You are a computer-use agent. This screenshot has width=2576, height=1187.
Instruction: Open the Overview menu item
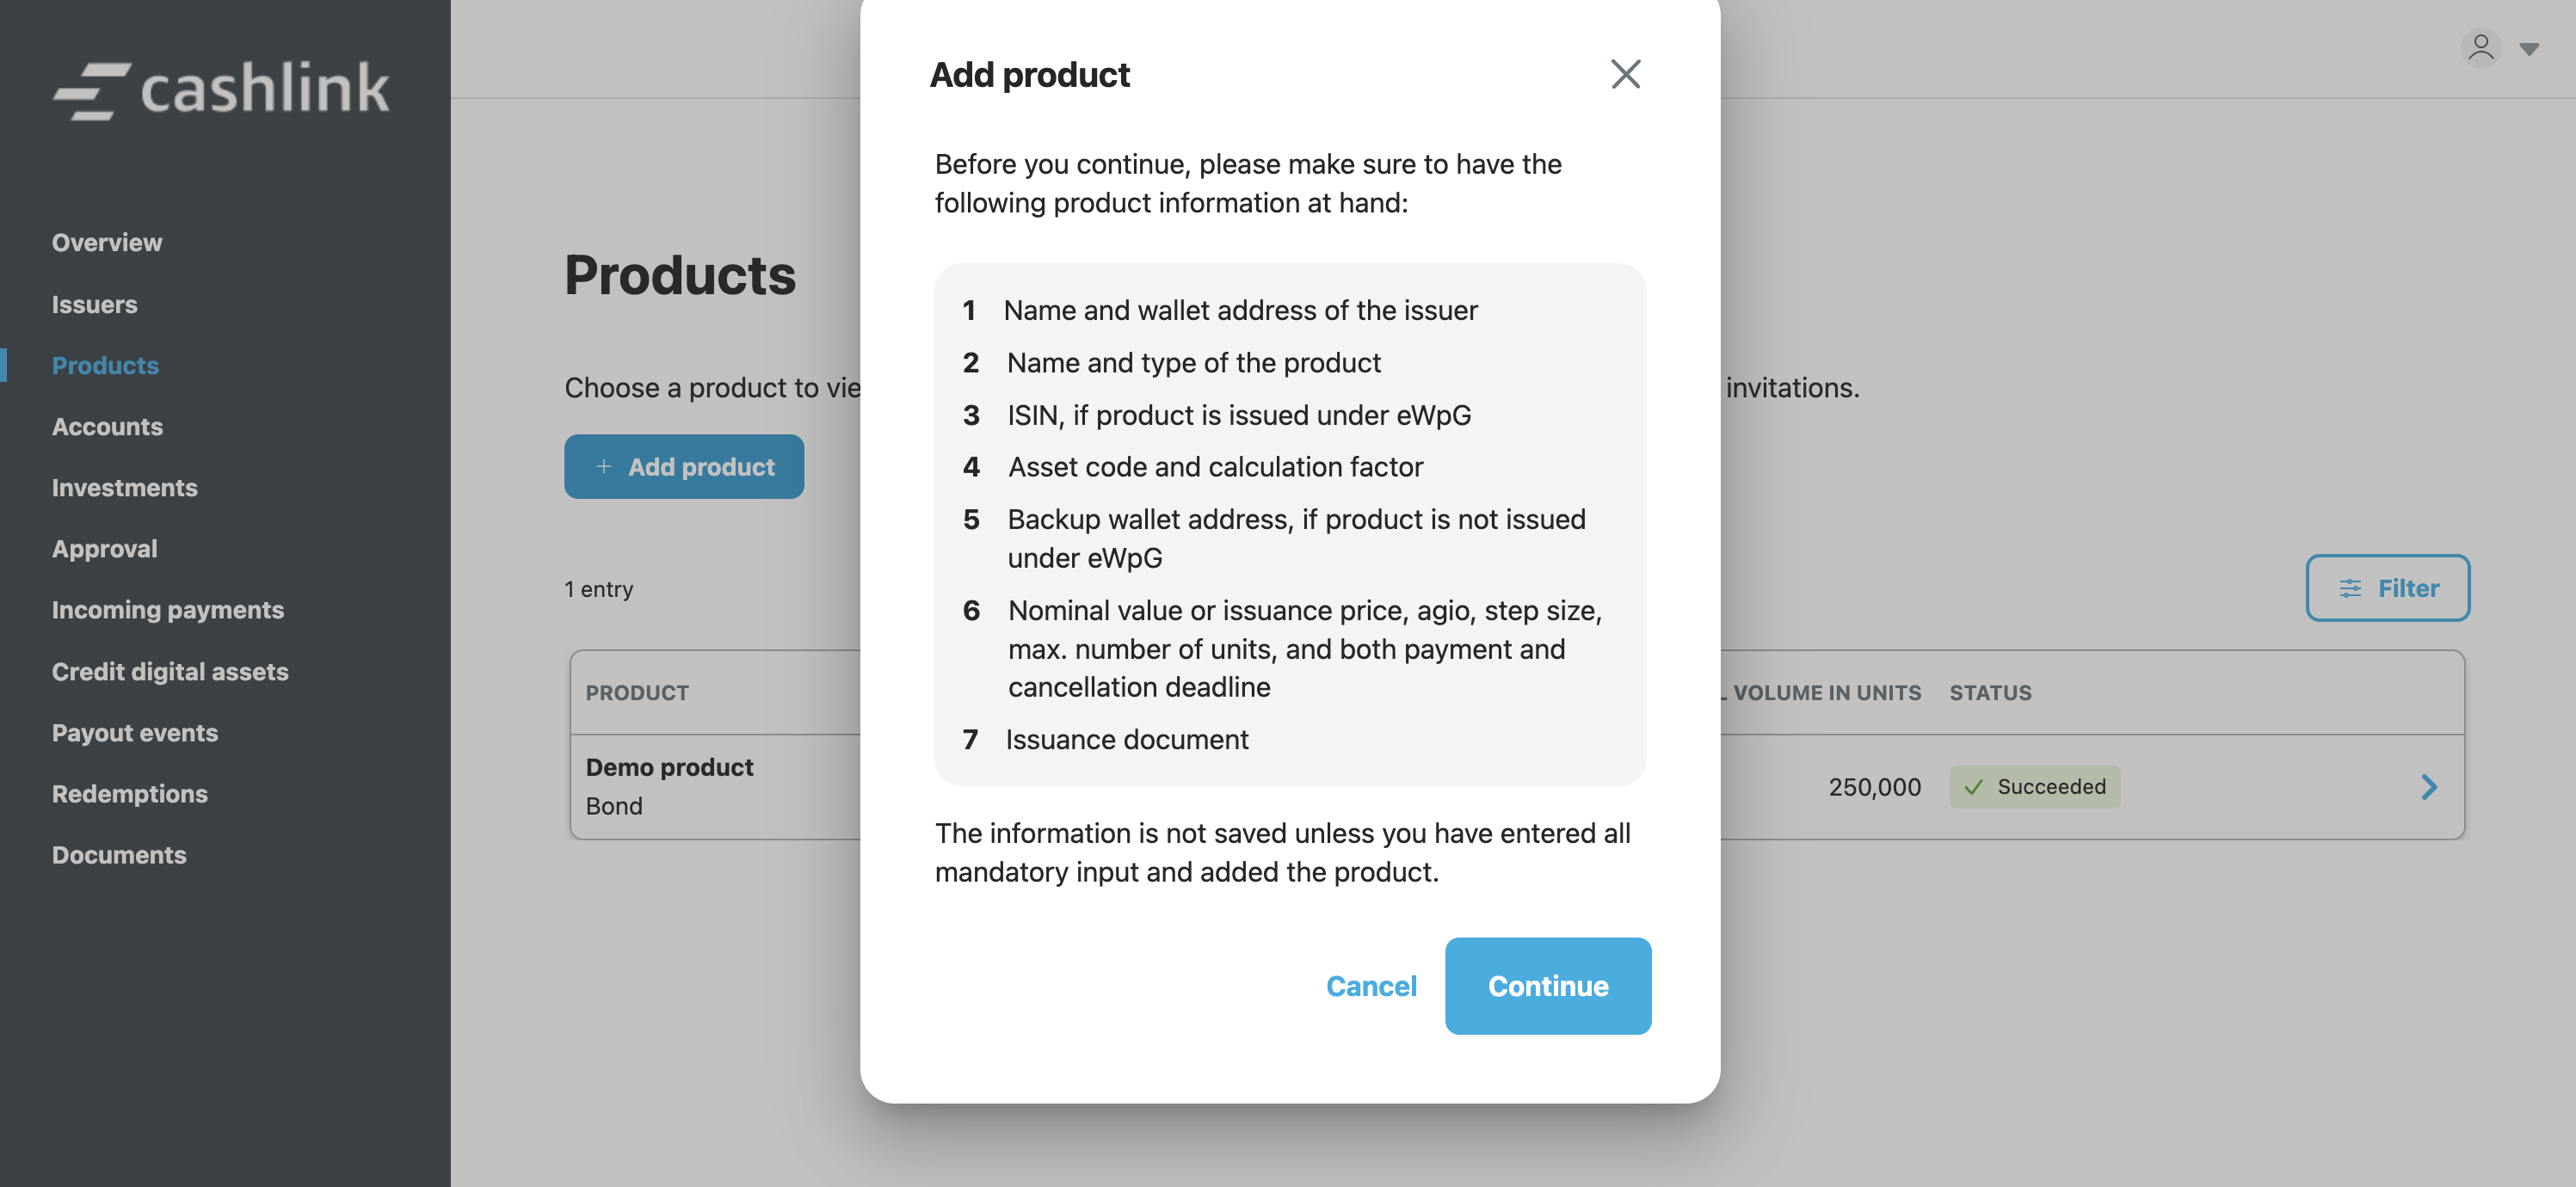pyautogui.click(x=107, y=243)
